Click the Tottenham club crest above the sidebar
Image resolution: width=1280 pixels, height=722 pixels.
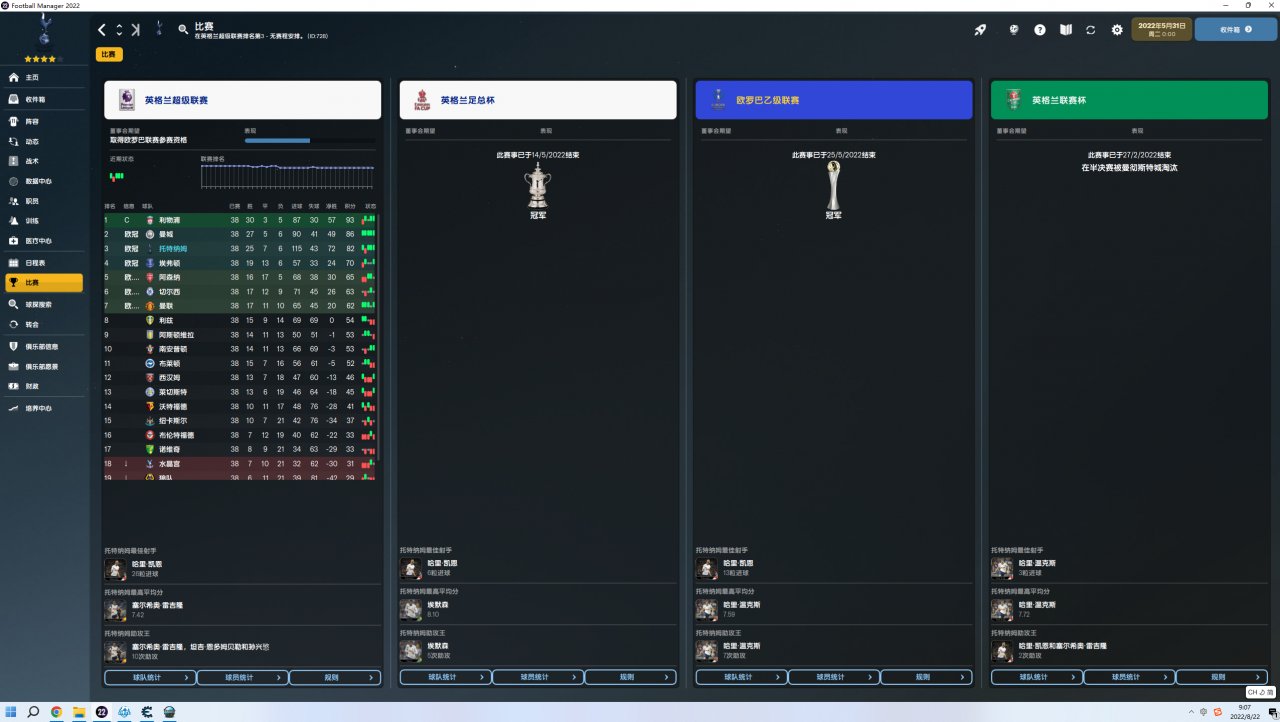pyautogui.click(x=45, y=32)
